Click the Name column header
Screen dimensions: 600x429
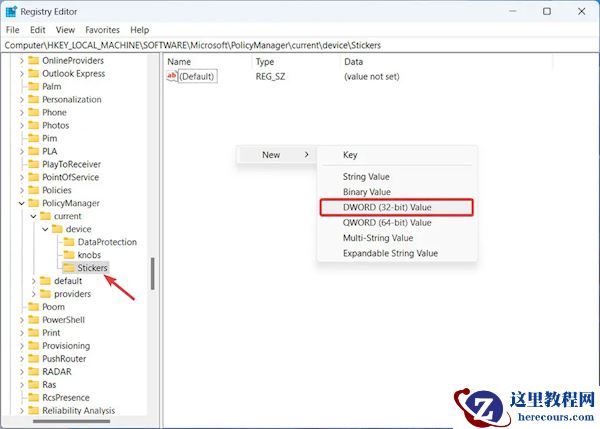(x=209, y=62)
